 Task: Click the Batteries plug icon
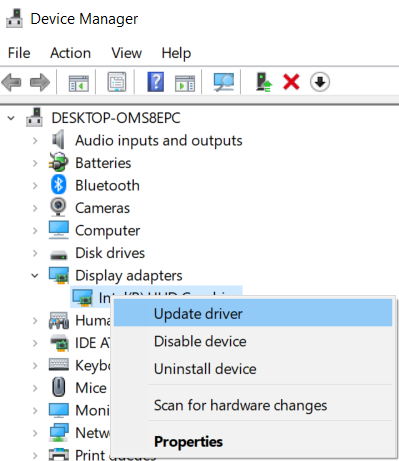59,162
